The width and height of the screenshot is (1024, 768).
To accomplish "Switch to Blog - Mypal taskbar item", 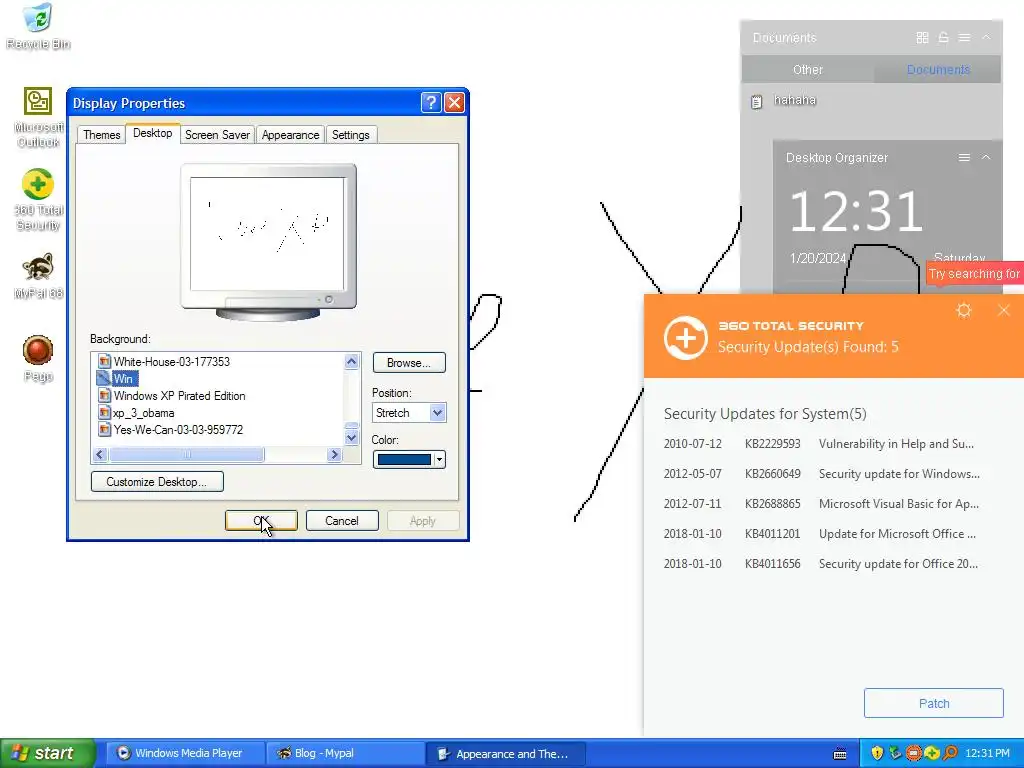I will click(344, 754).
